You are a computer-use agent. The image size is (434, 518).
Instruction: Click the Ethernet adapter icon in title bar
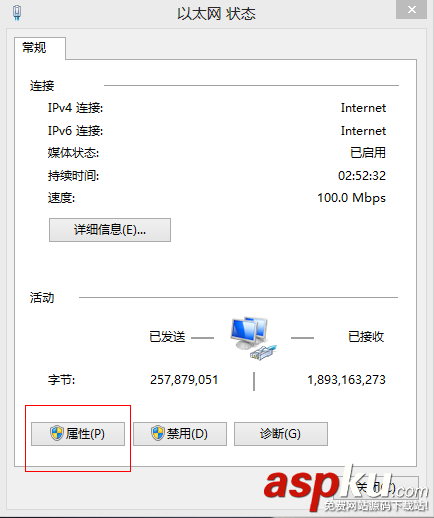[x=17, y=13]
